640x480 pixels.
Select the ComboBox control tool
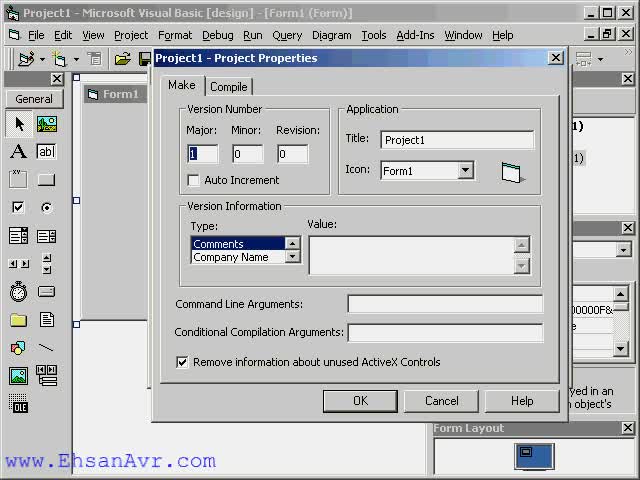[x=19, y=236]
